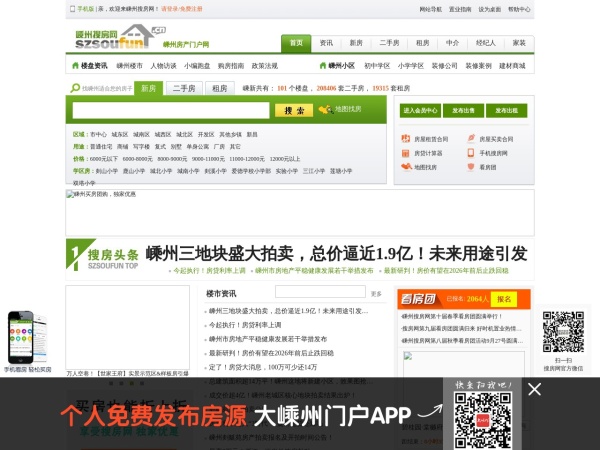
Task: Click the main property search input
Action: (x=171, y=110)
